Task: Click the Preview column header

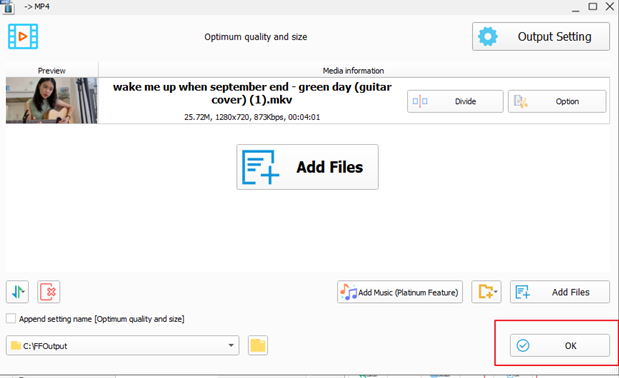Action: coord(52,71)
